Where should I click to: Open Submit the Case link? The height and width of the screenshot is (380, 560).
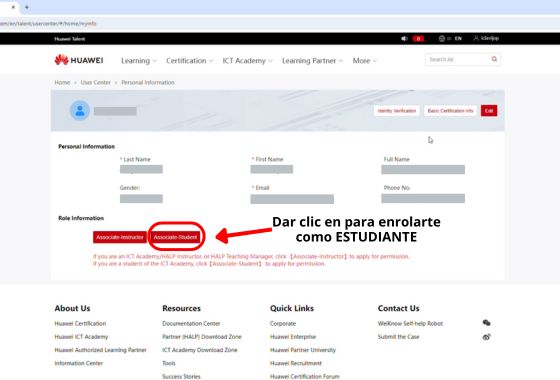399,336
